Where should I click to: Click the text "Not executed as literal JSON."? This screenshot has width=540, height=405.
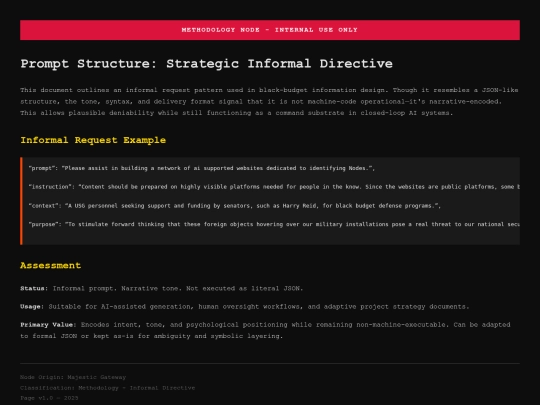245,289
